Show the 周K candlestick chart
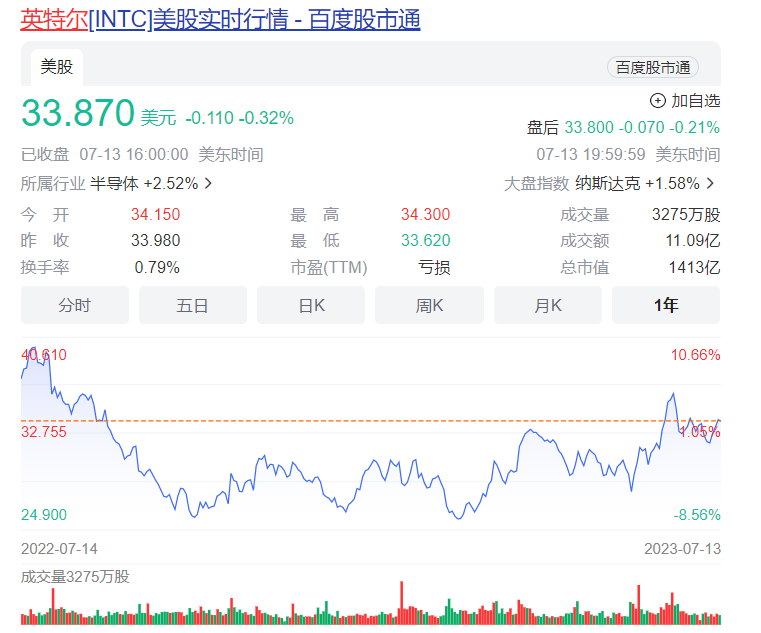Viewport: 761px width, 633px height. tap(429, 305)
